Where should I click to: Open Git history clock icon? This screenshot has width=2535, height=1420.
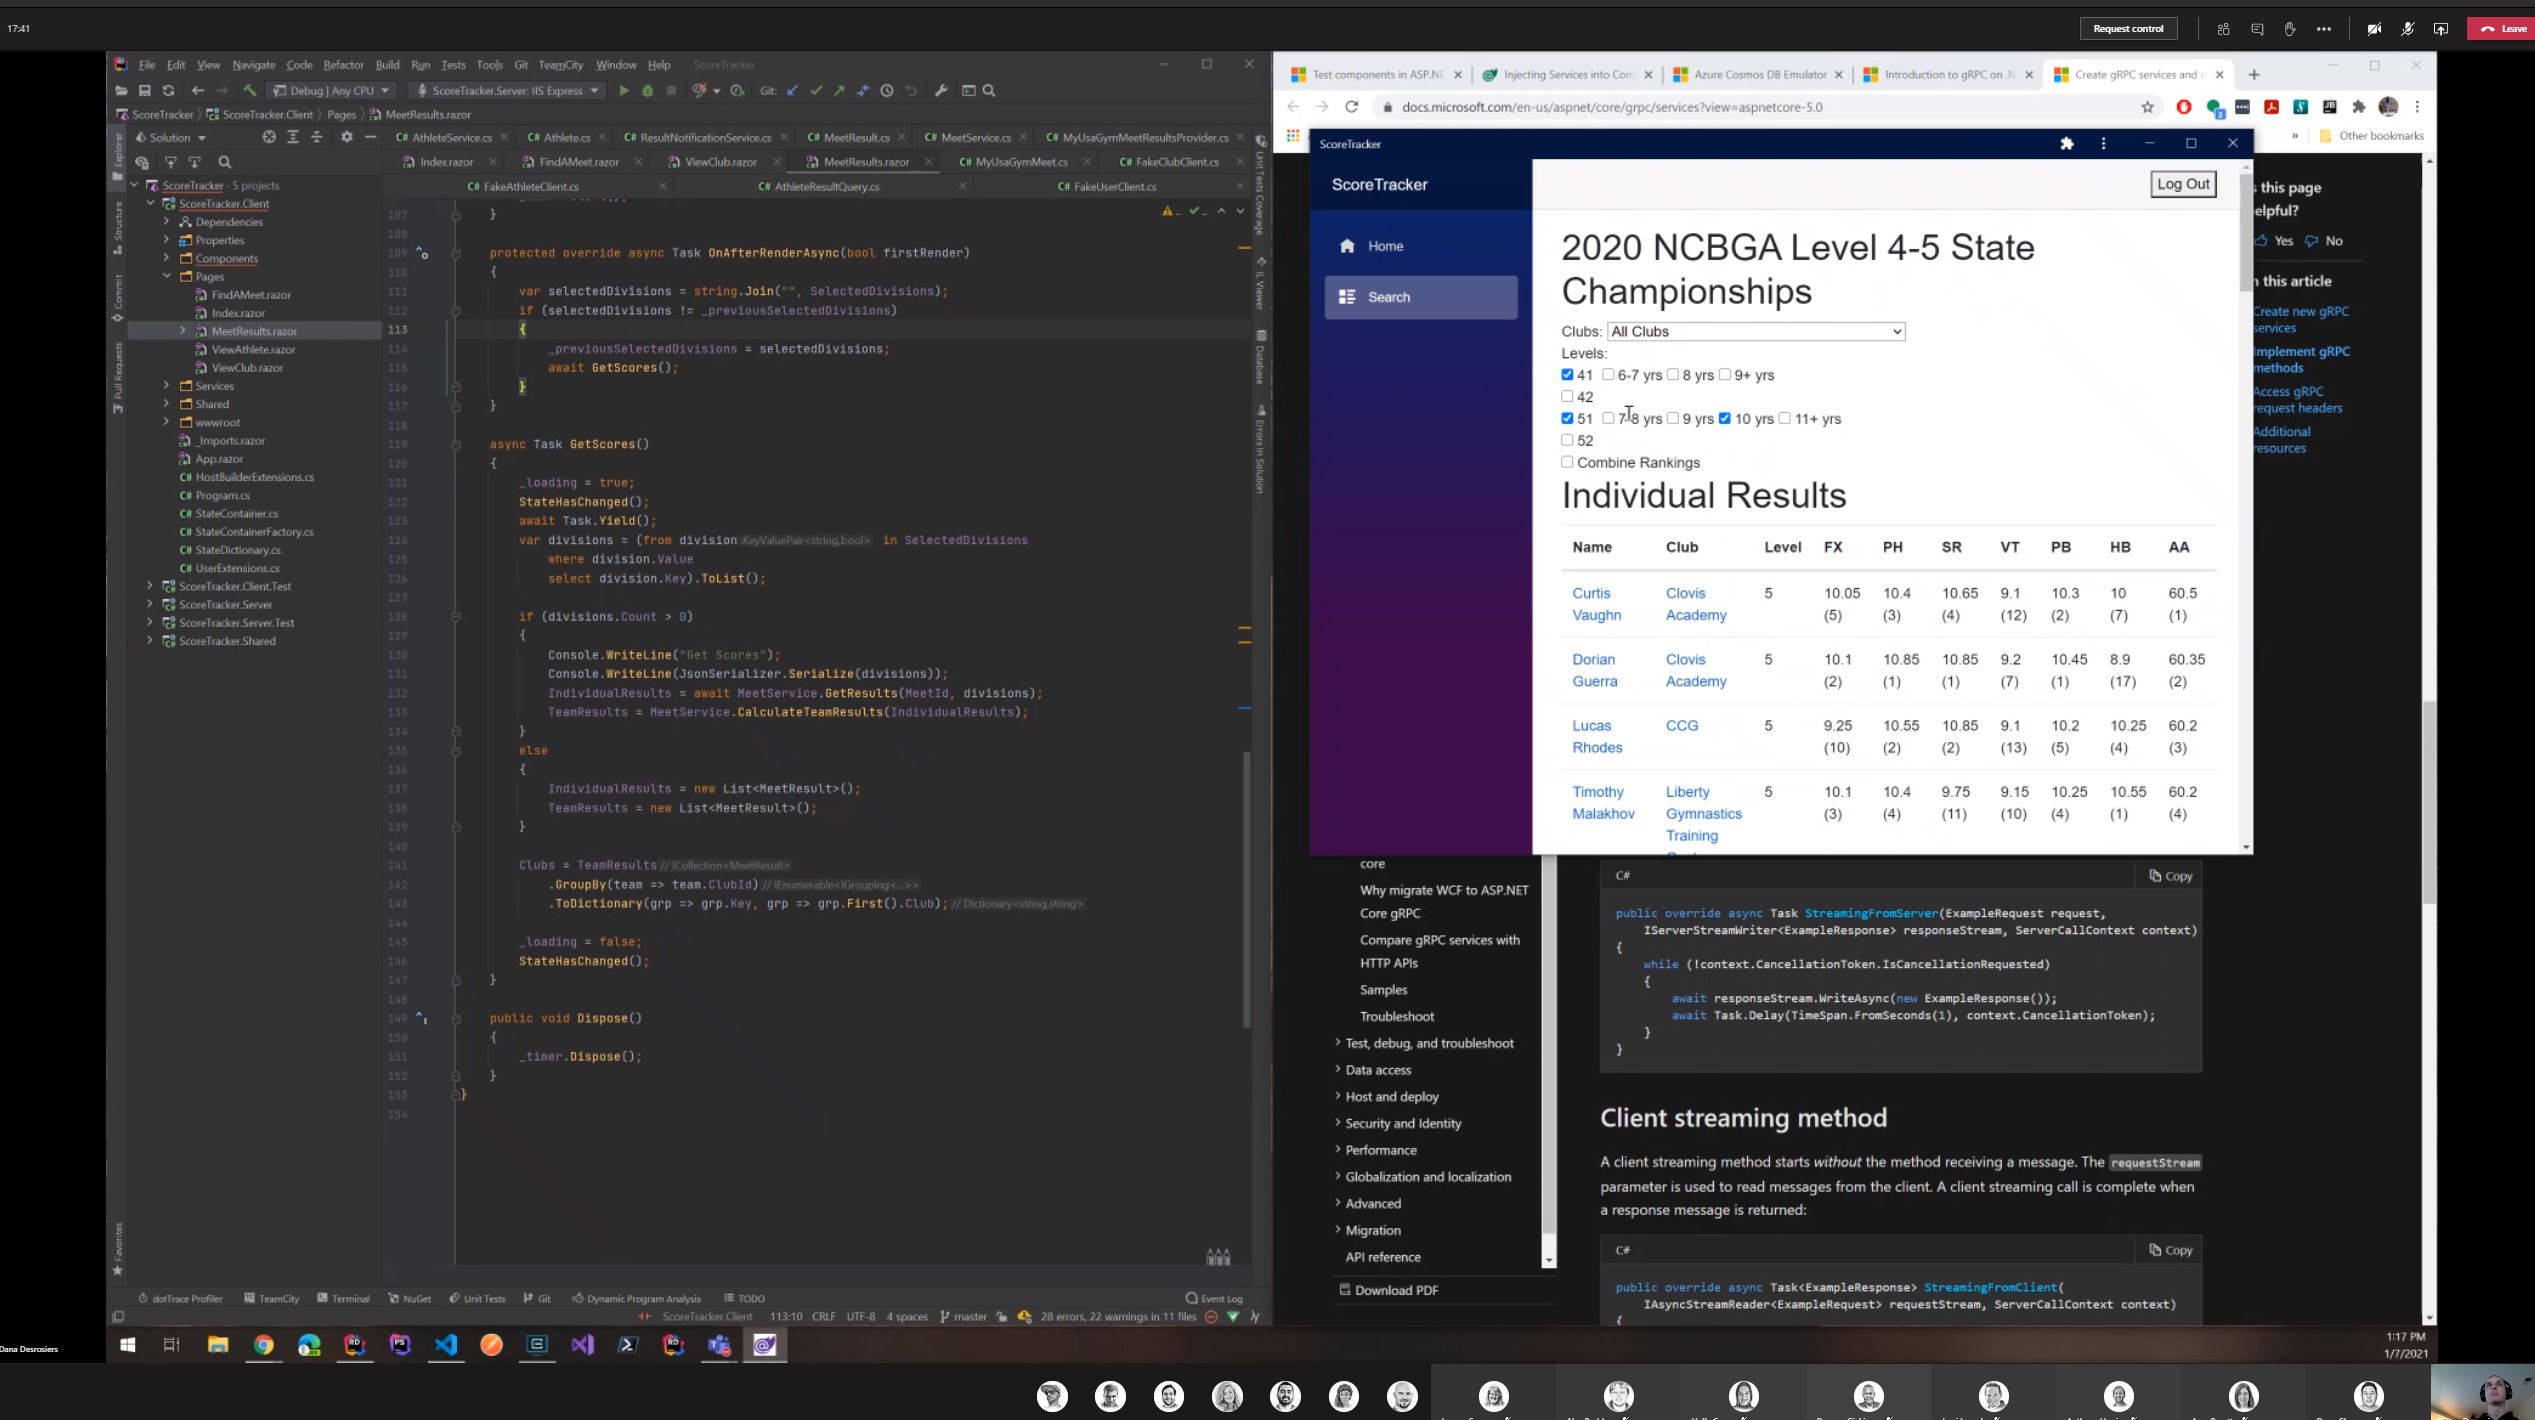[887, 91]
